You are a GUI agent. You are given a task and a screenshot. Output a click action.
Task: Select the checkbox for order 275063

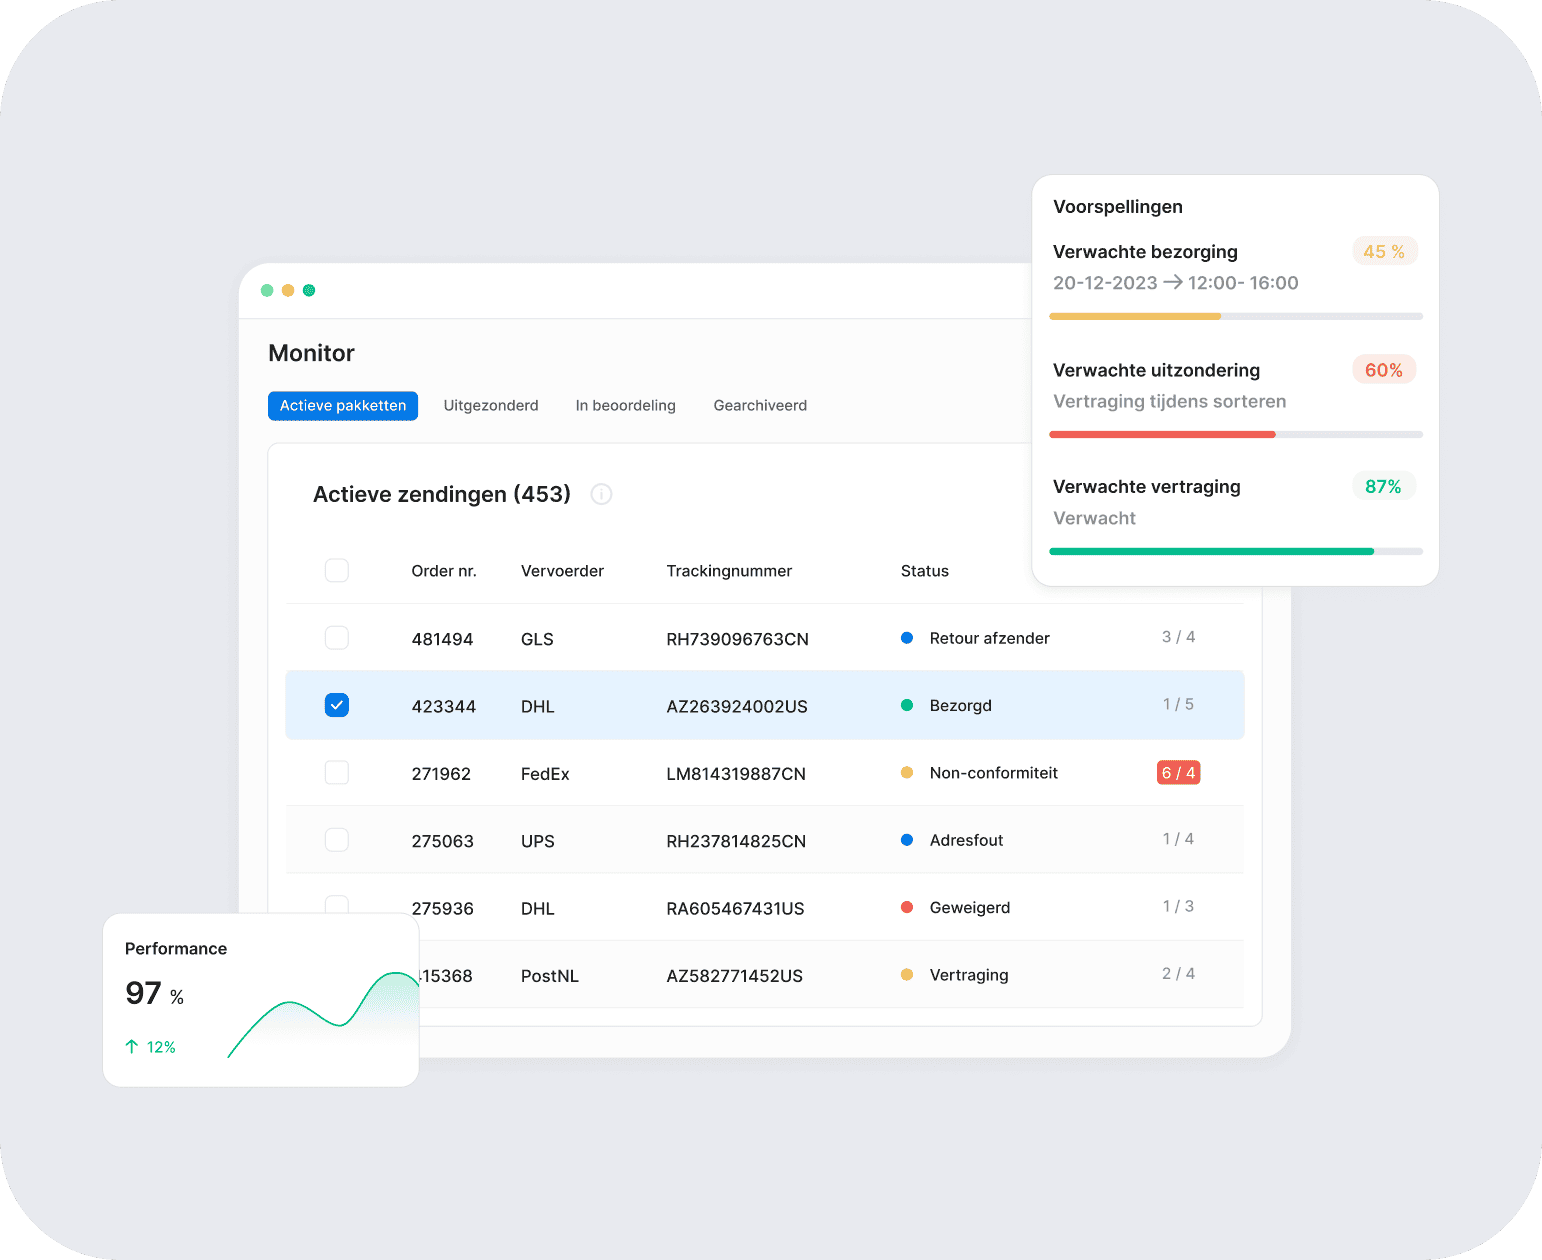click(x=337, y=840)
